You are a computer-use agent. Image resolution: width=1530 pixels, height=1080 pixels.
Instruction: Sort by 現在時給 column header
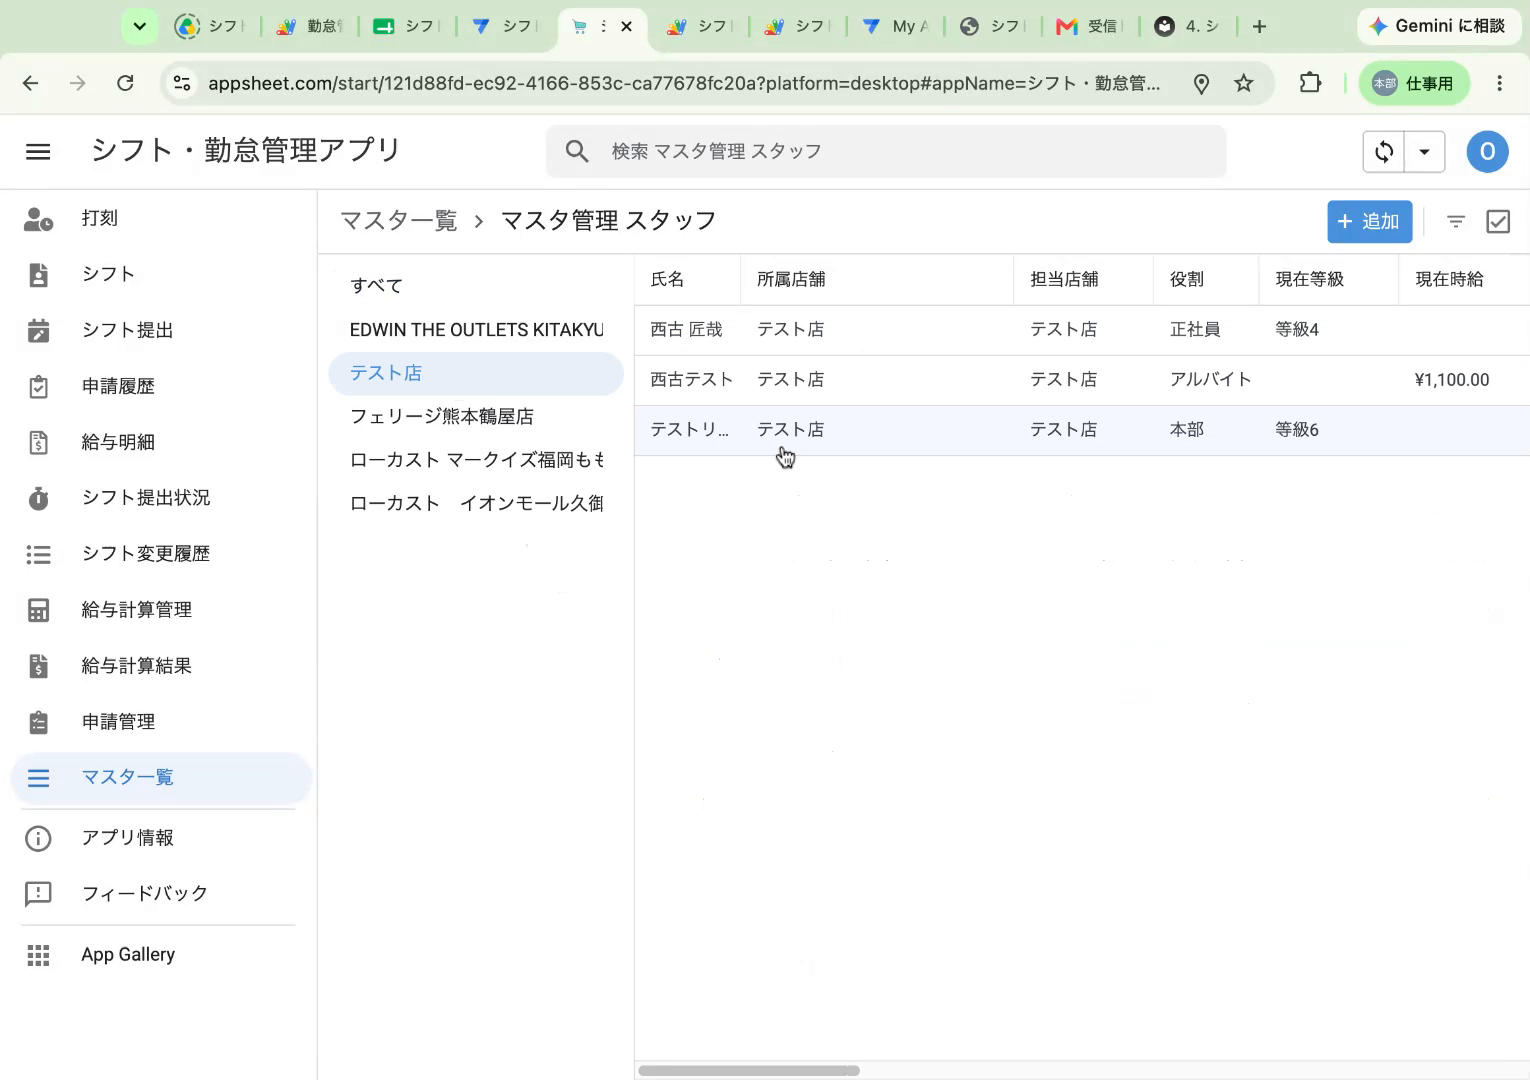point(1449,280)
